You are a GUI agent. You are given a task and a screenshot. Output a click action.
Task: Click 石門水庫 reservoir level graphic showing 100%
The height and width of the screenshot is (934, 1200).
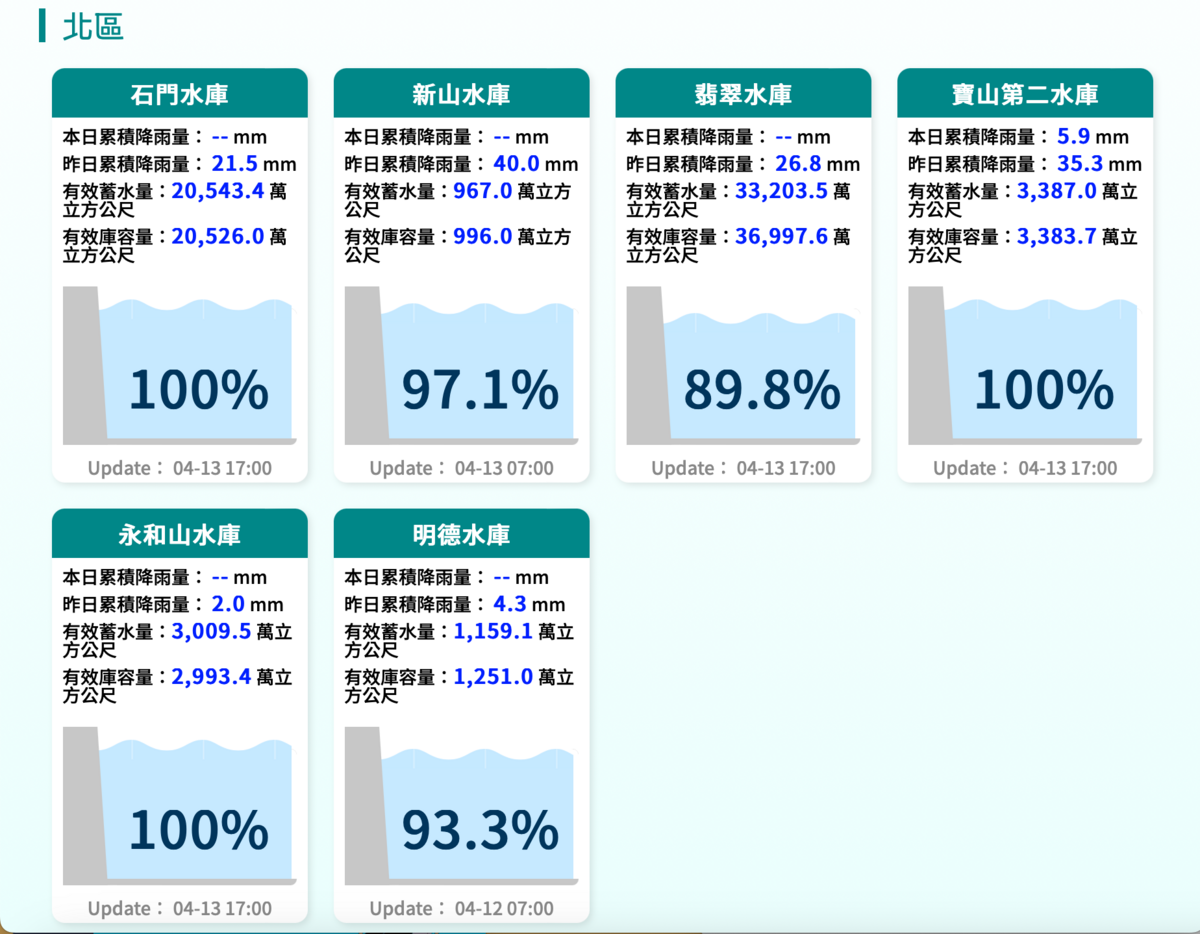(x=180, y=366)
